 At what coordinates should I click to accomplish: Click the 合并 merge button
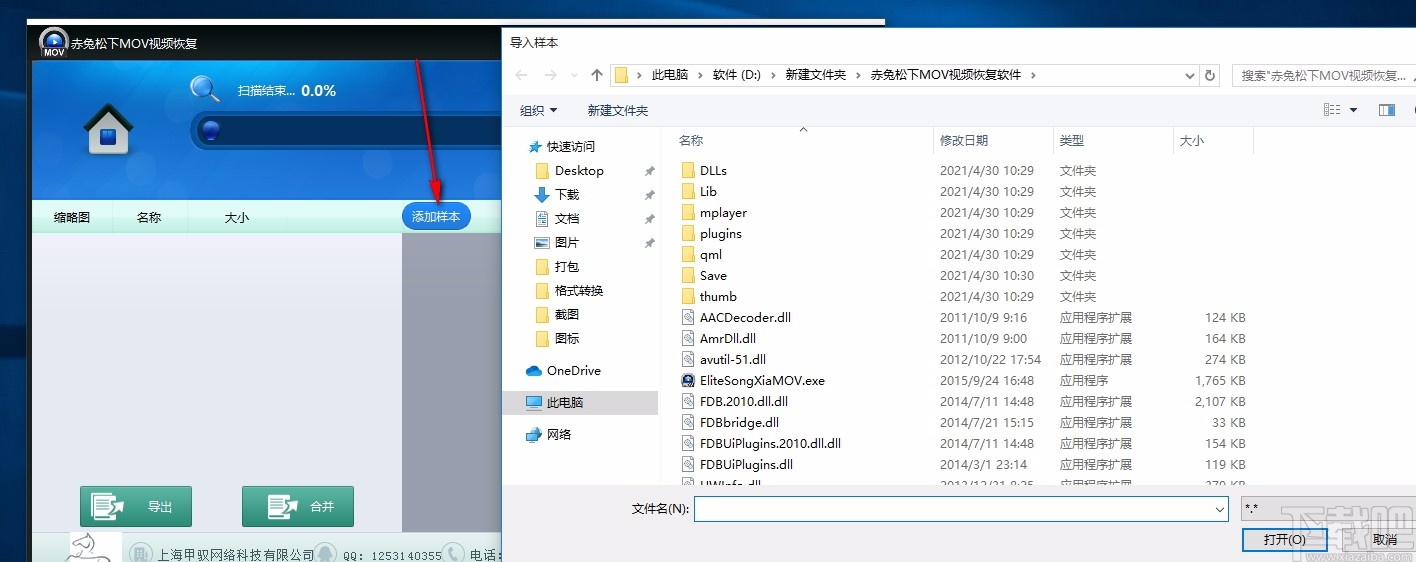pyautogui.click(x=298, y=506)
